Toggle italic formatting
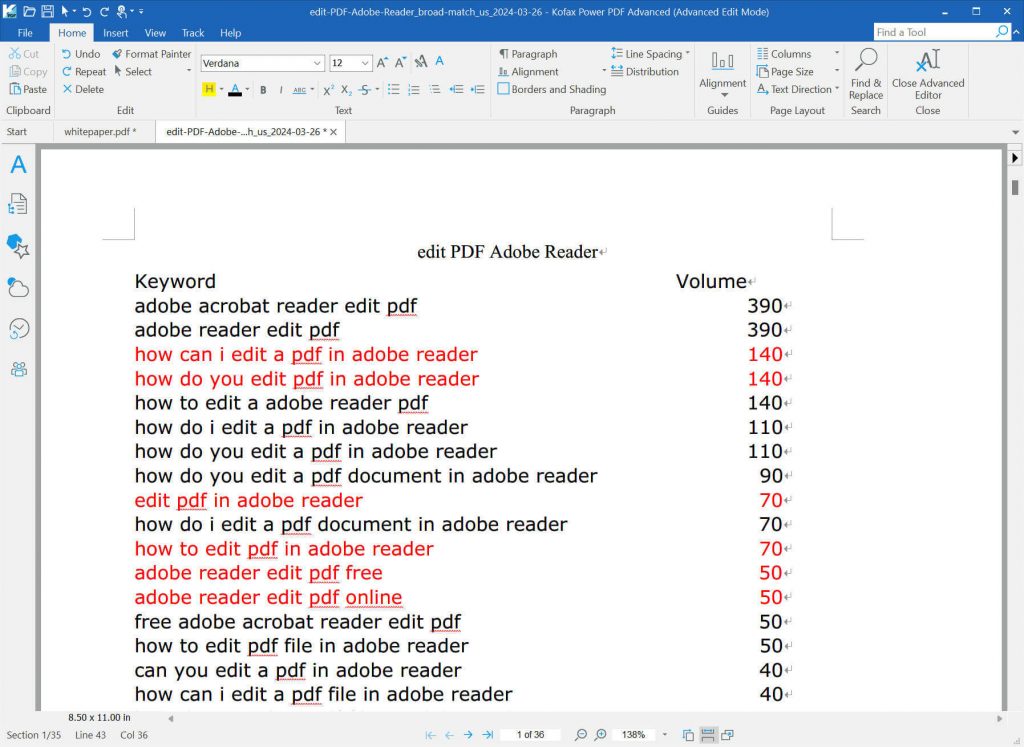The height and width of the screenshot is (747, 1024). point(282,90)
